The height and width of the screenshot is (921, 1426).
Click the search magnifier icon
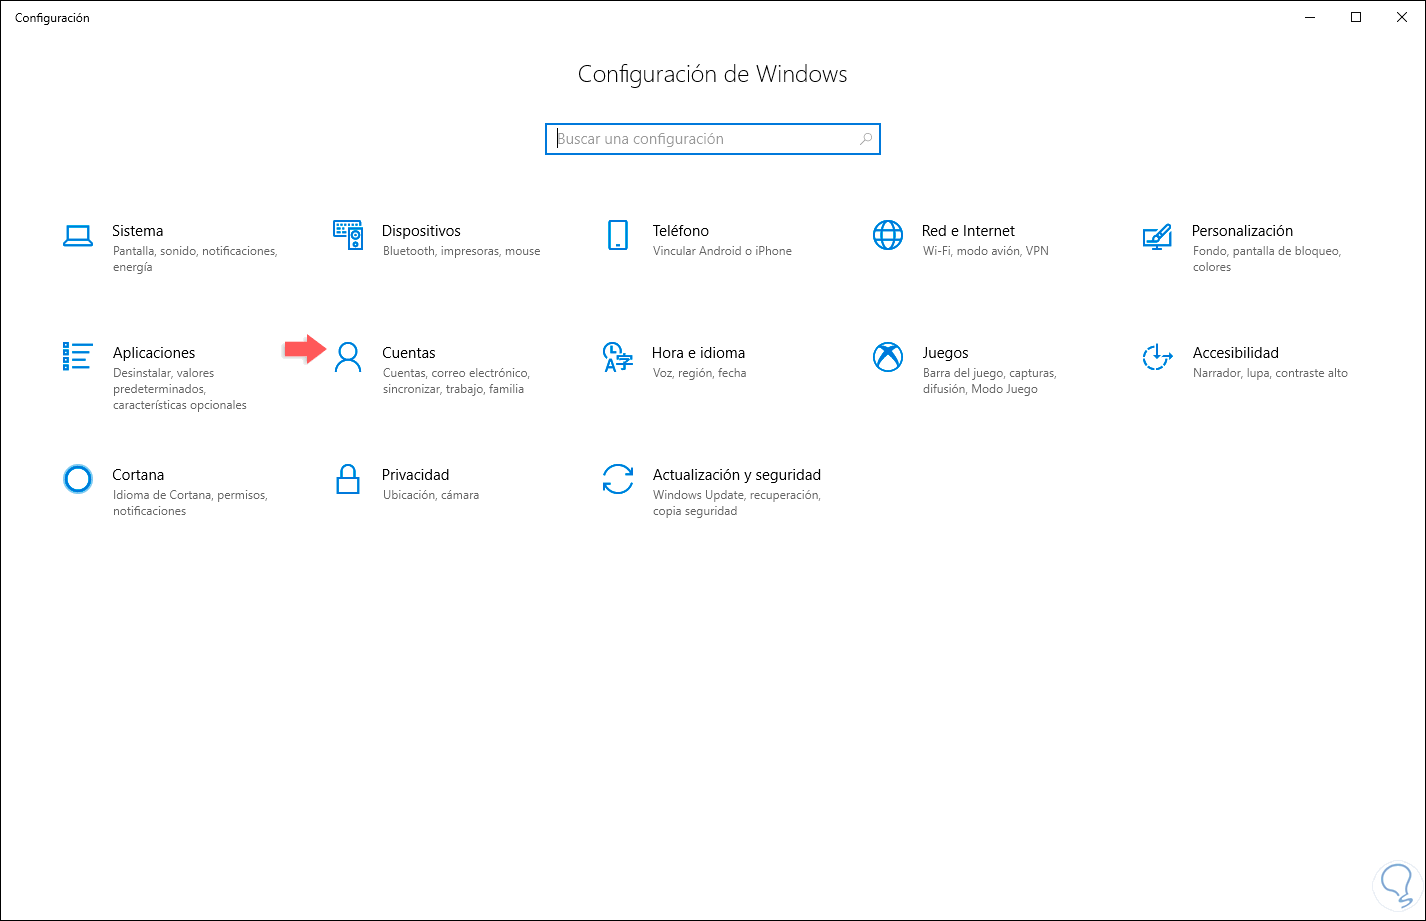(866, 139)
